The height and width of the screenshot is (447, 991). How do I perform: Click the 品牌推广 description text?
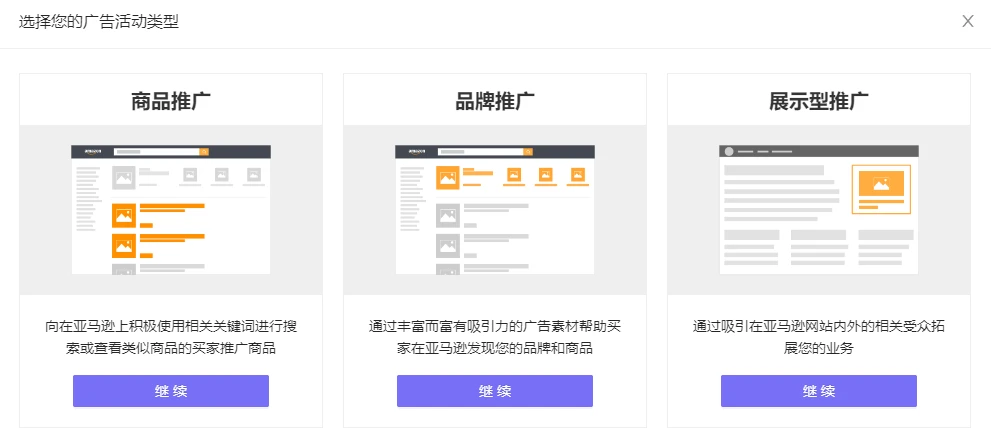(495, 337)
